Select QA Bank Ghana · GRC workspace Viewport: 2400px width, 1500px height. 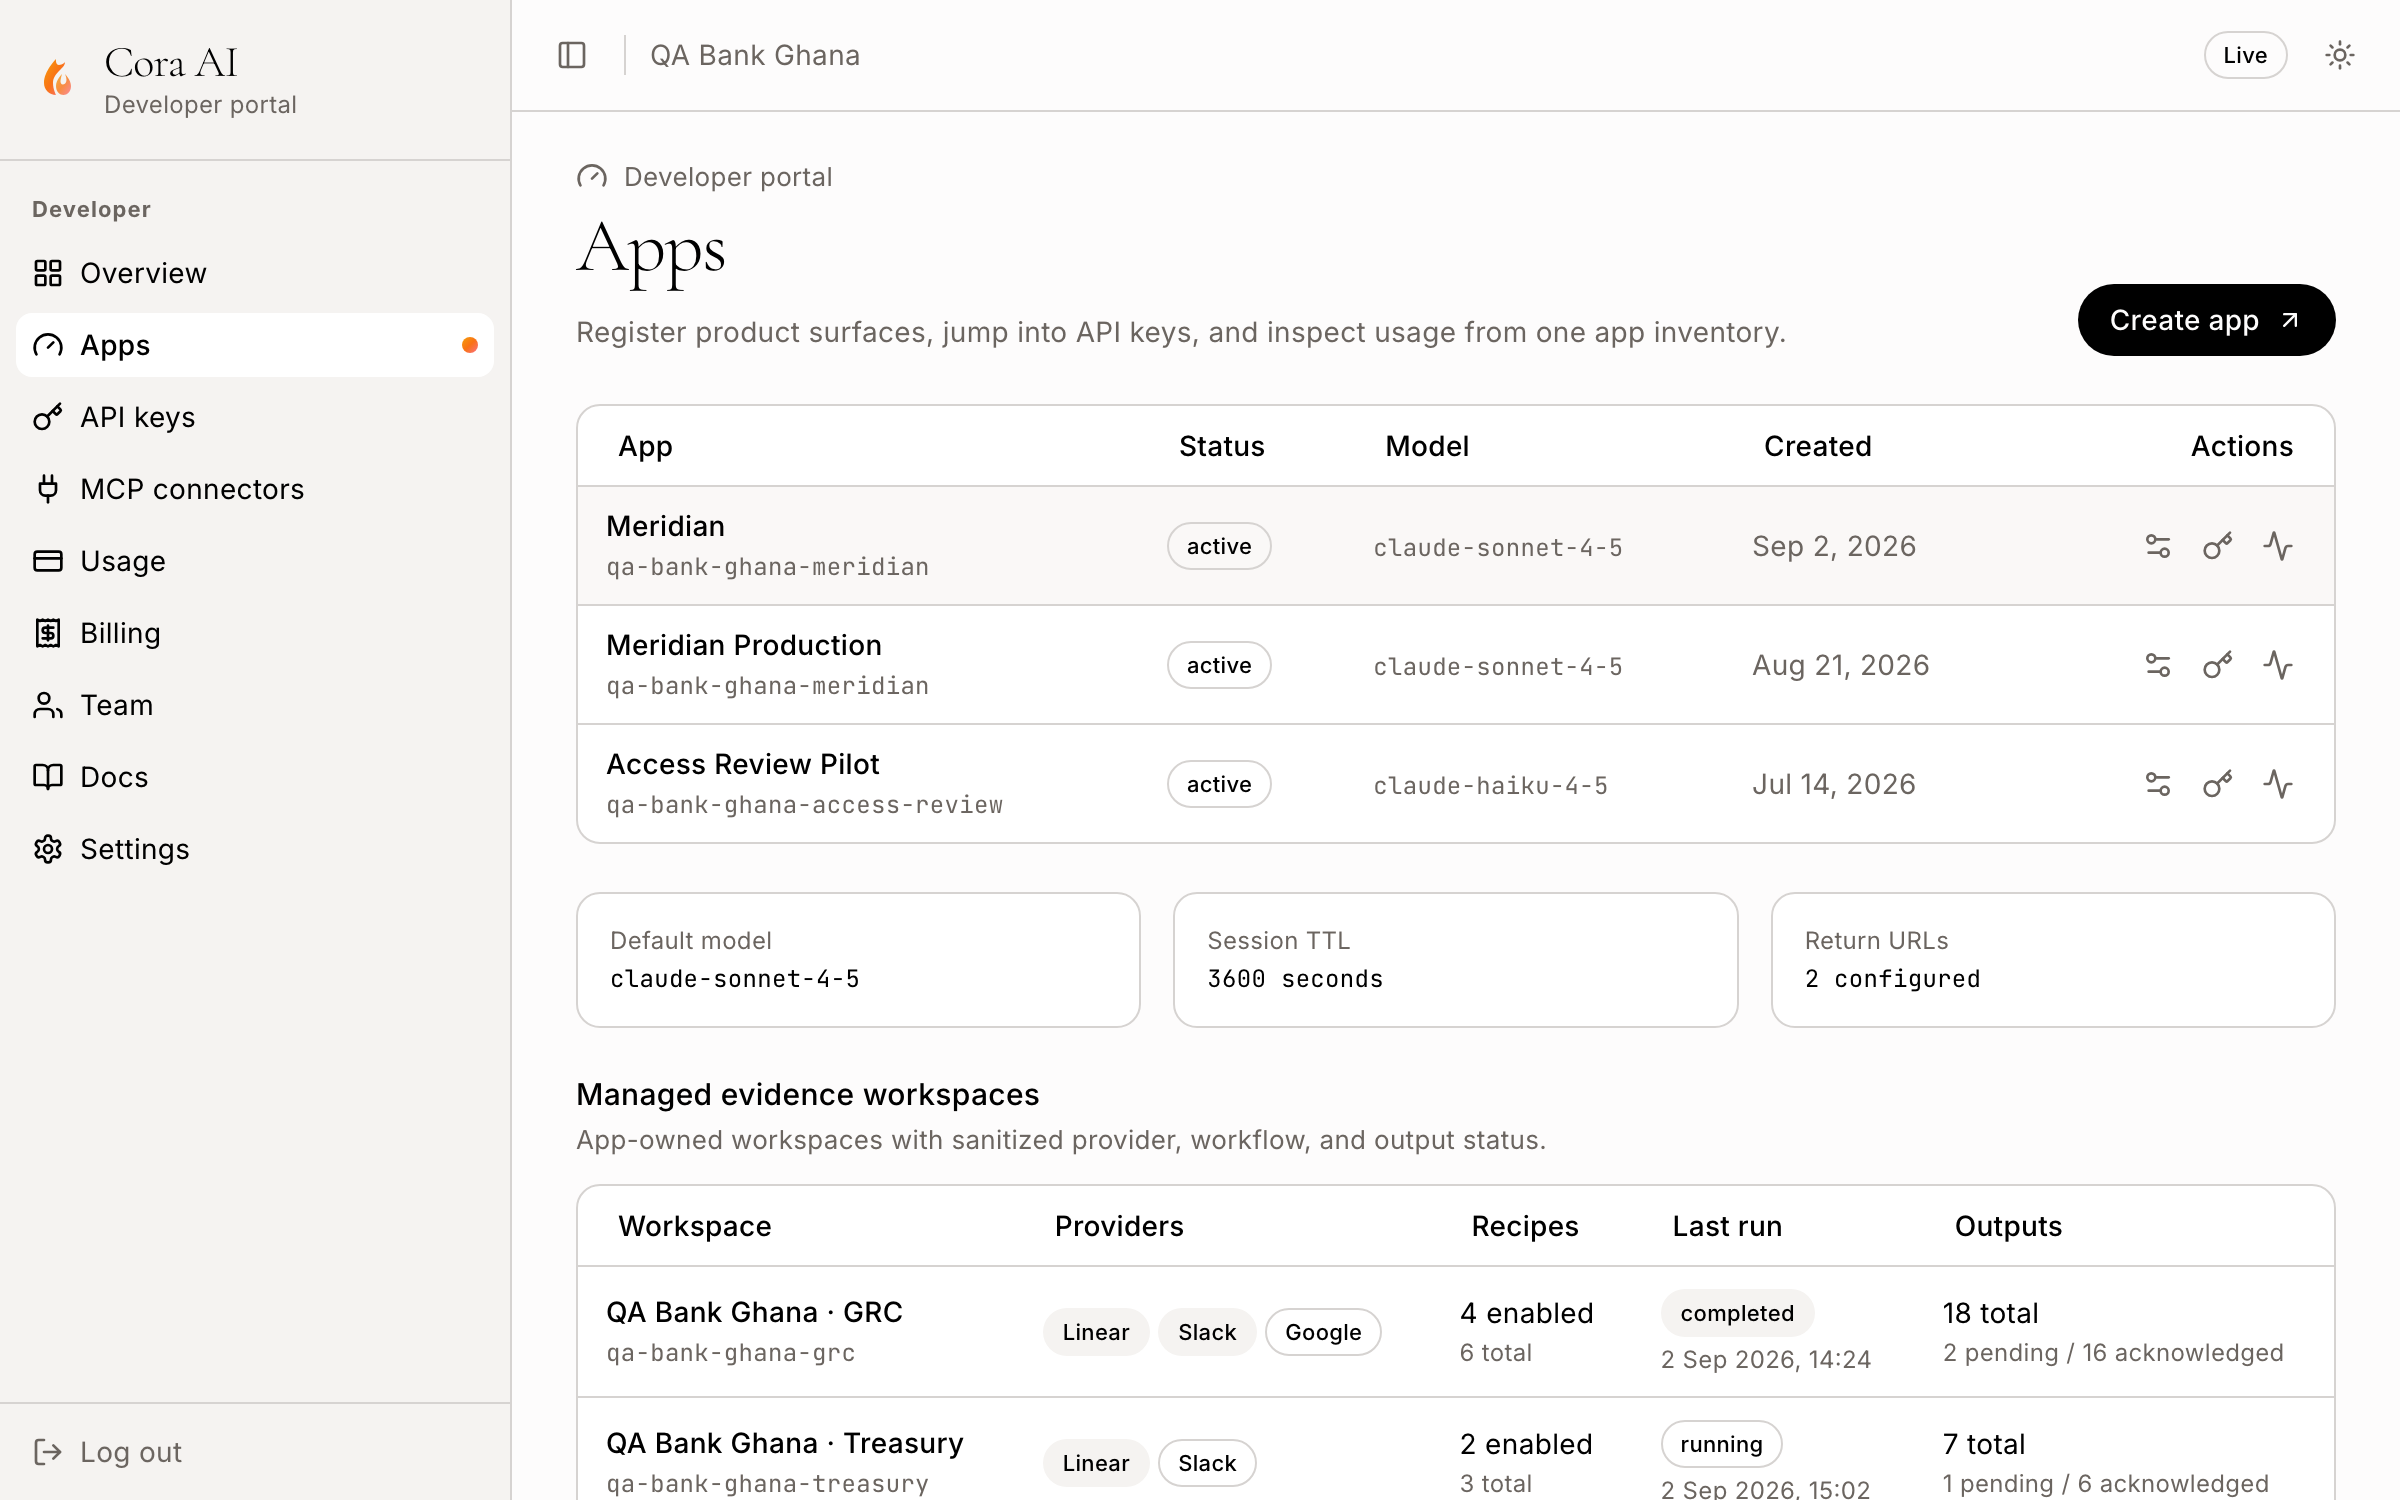754,1312
